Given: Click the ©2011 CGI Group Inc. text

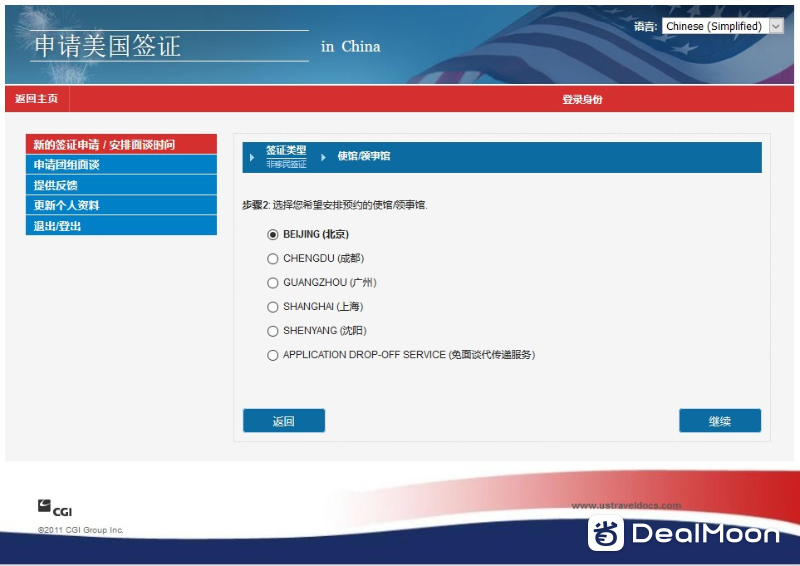Looking at the screenshot, I should tap(81, 530).
